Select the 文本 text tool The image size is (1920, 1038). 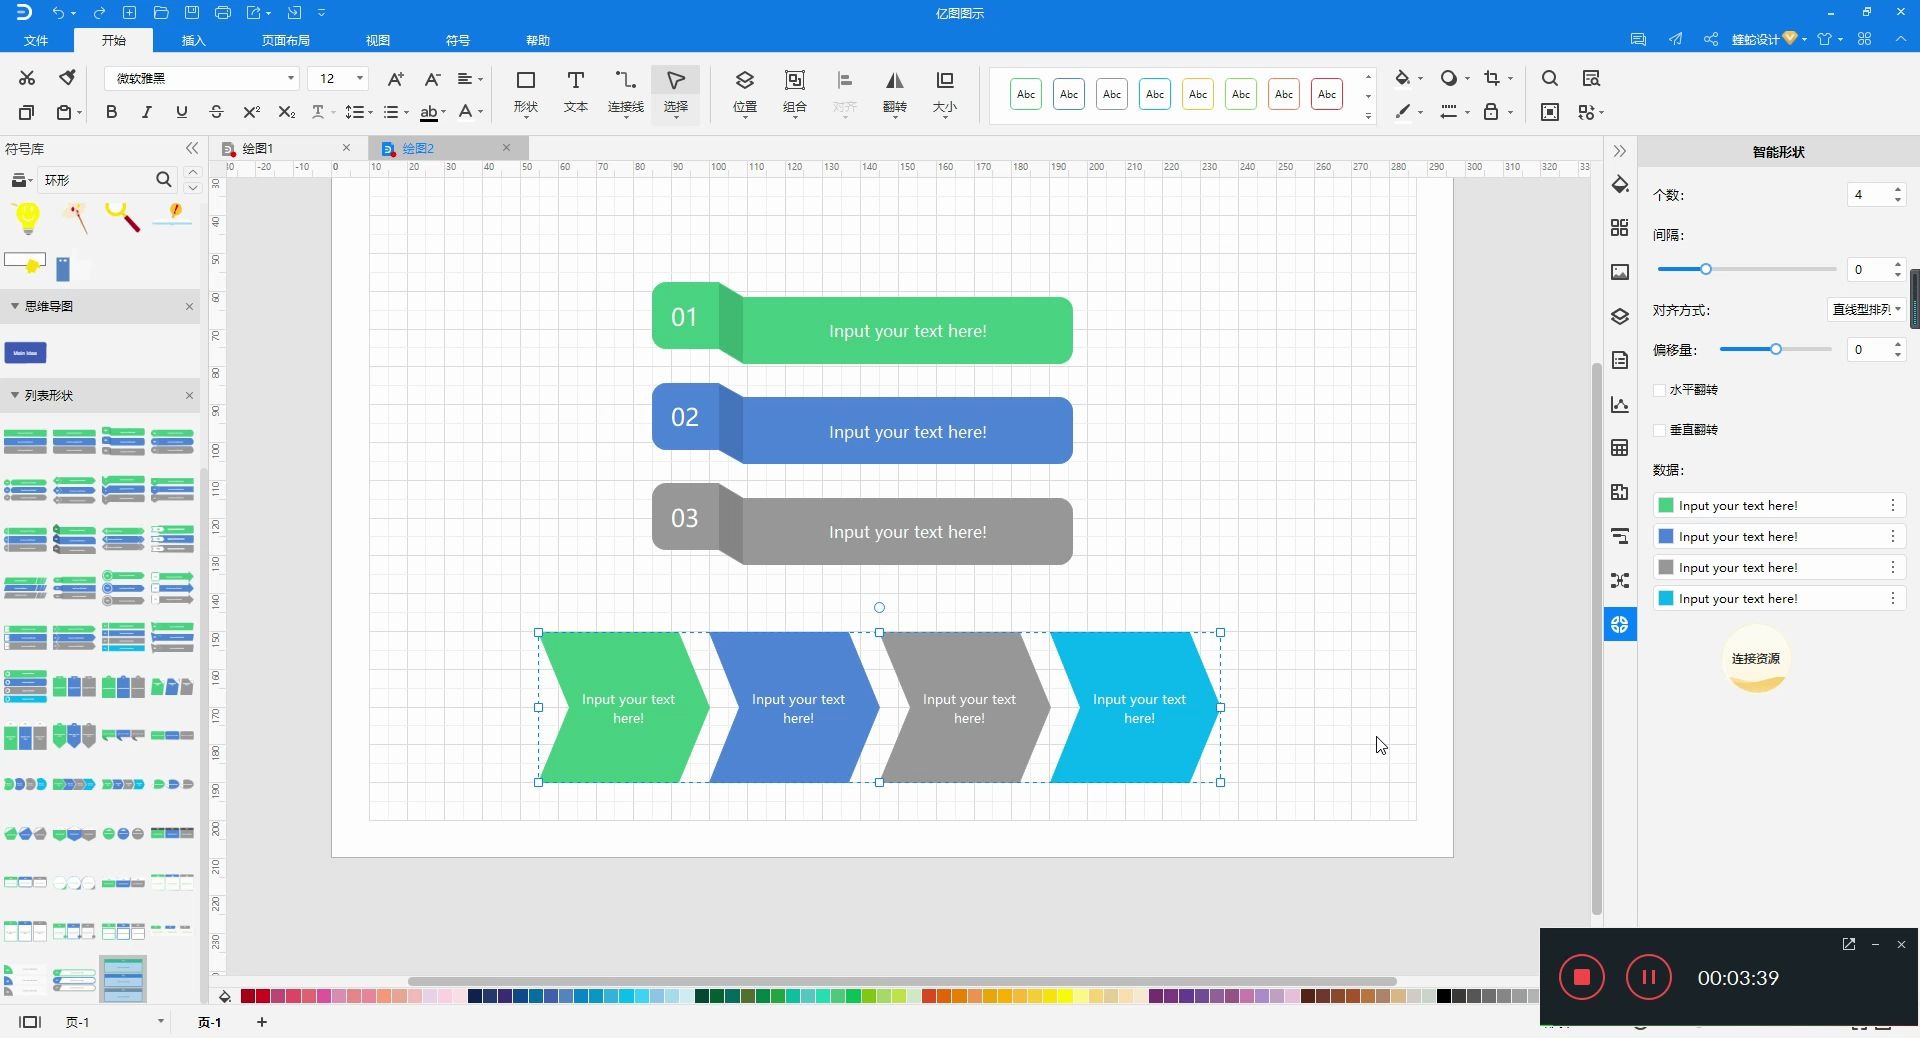click(x=576, y=92)
